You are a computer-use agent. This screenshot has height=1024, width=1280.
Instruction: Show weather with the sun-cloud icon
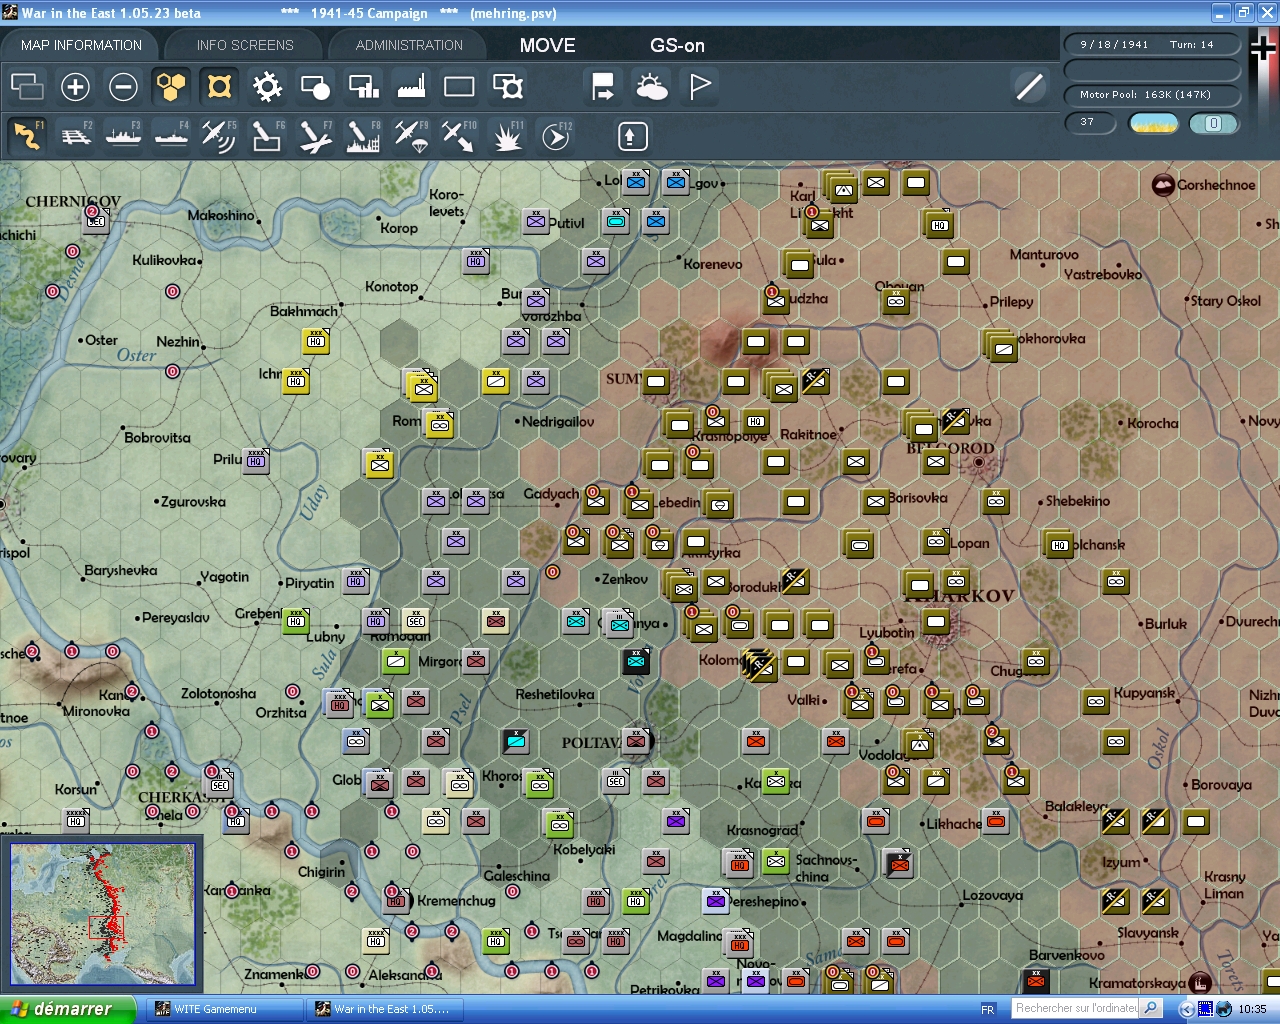point(652,87)
